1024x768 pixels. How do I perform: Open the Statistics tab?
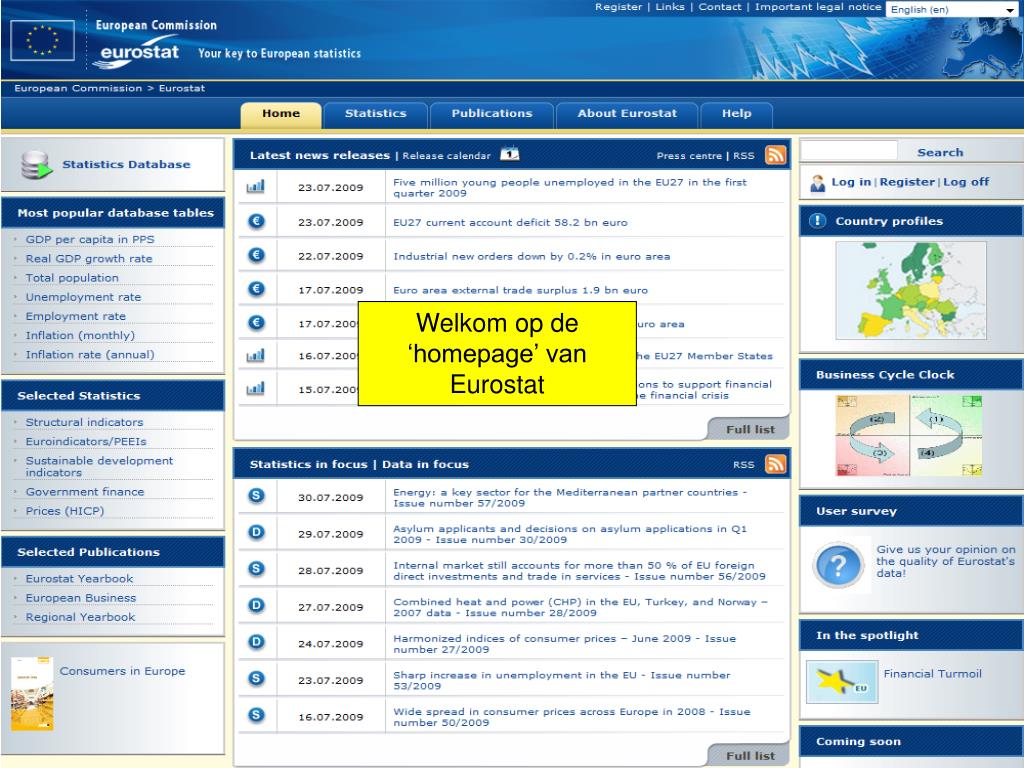(x=376, y=114)
